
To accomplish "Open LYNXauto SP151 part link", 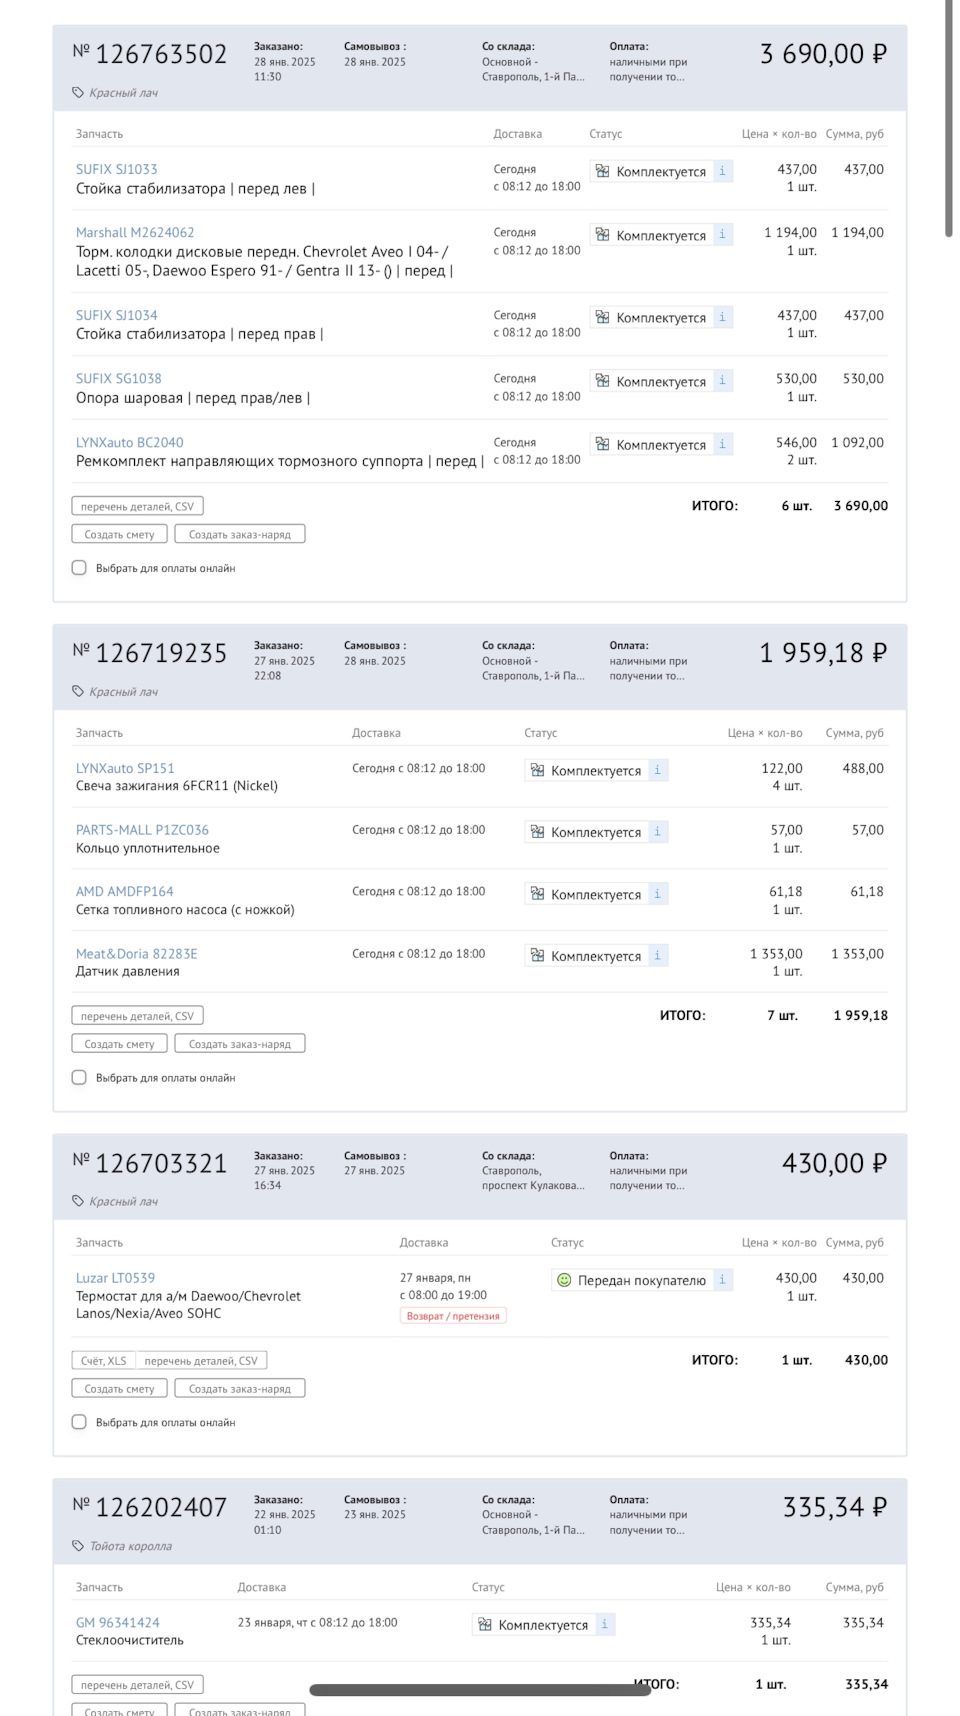I will (125, 768).
